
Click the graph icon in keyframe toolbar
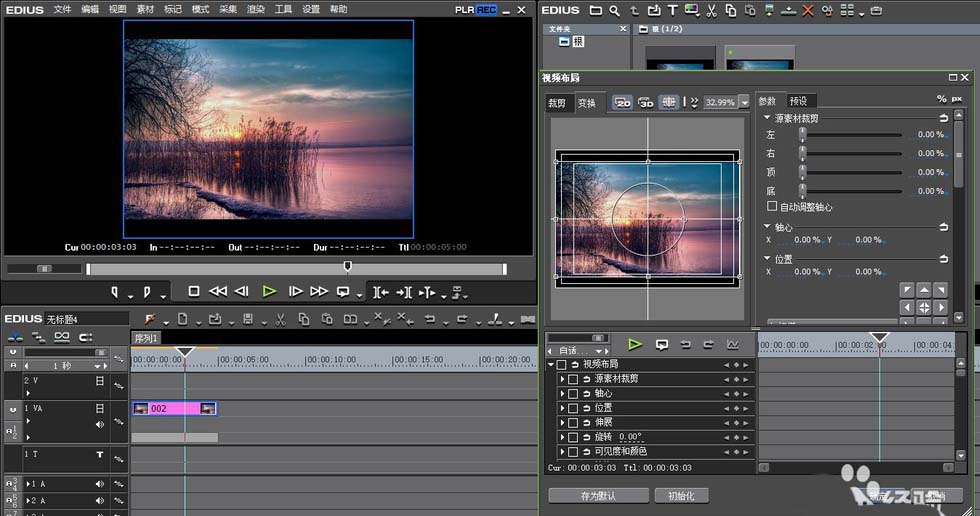pos(733,345)
